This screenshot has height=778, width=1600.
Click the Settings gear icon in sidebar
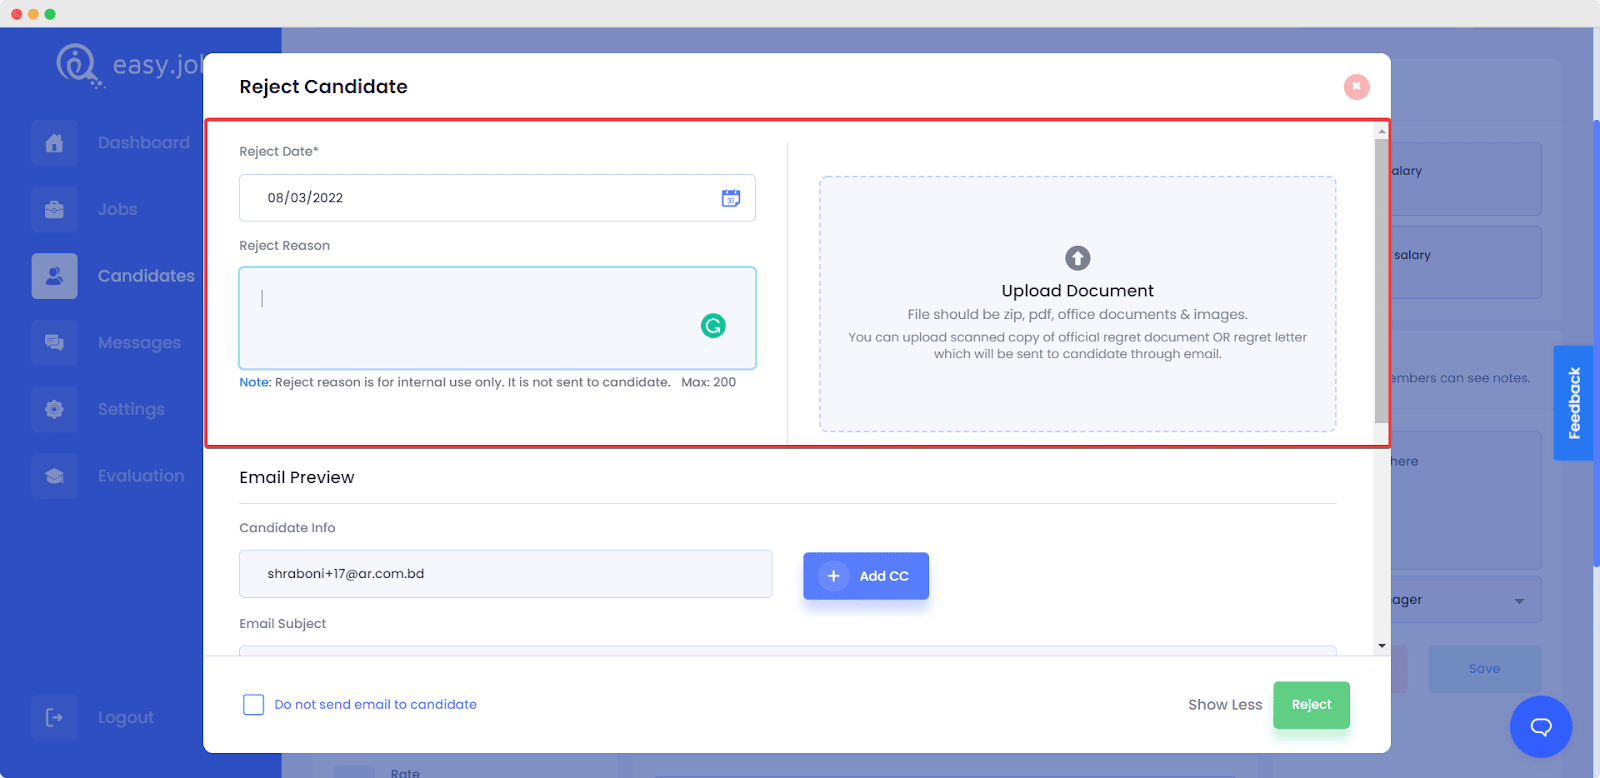click(54, 409)
